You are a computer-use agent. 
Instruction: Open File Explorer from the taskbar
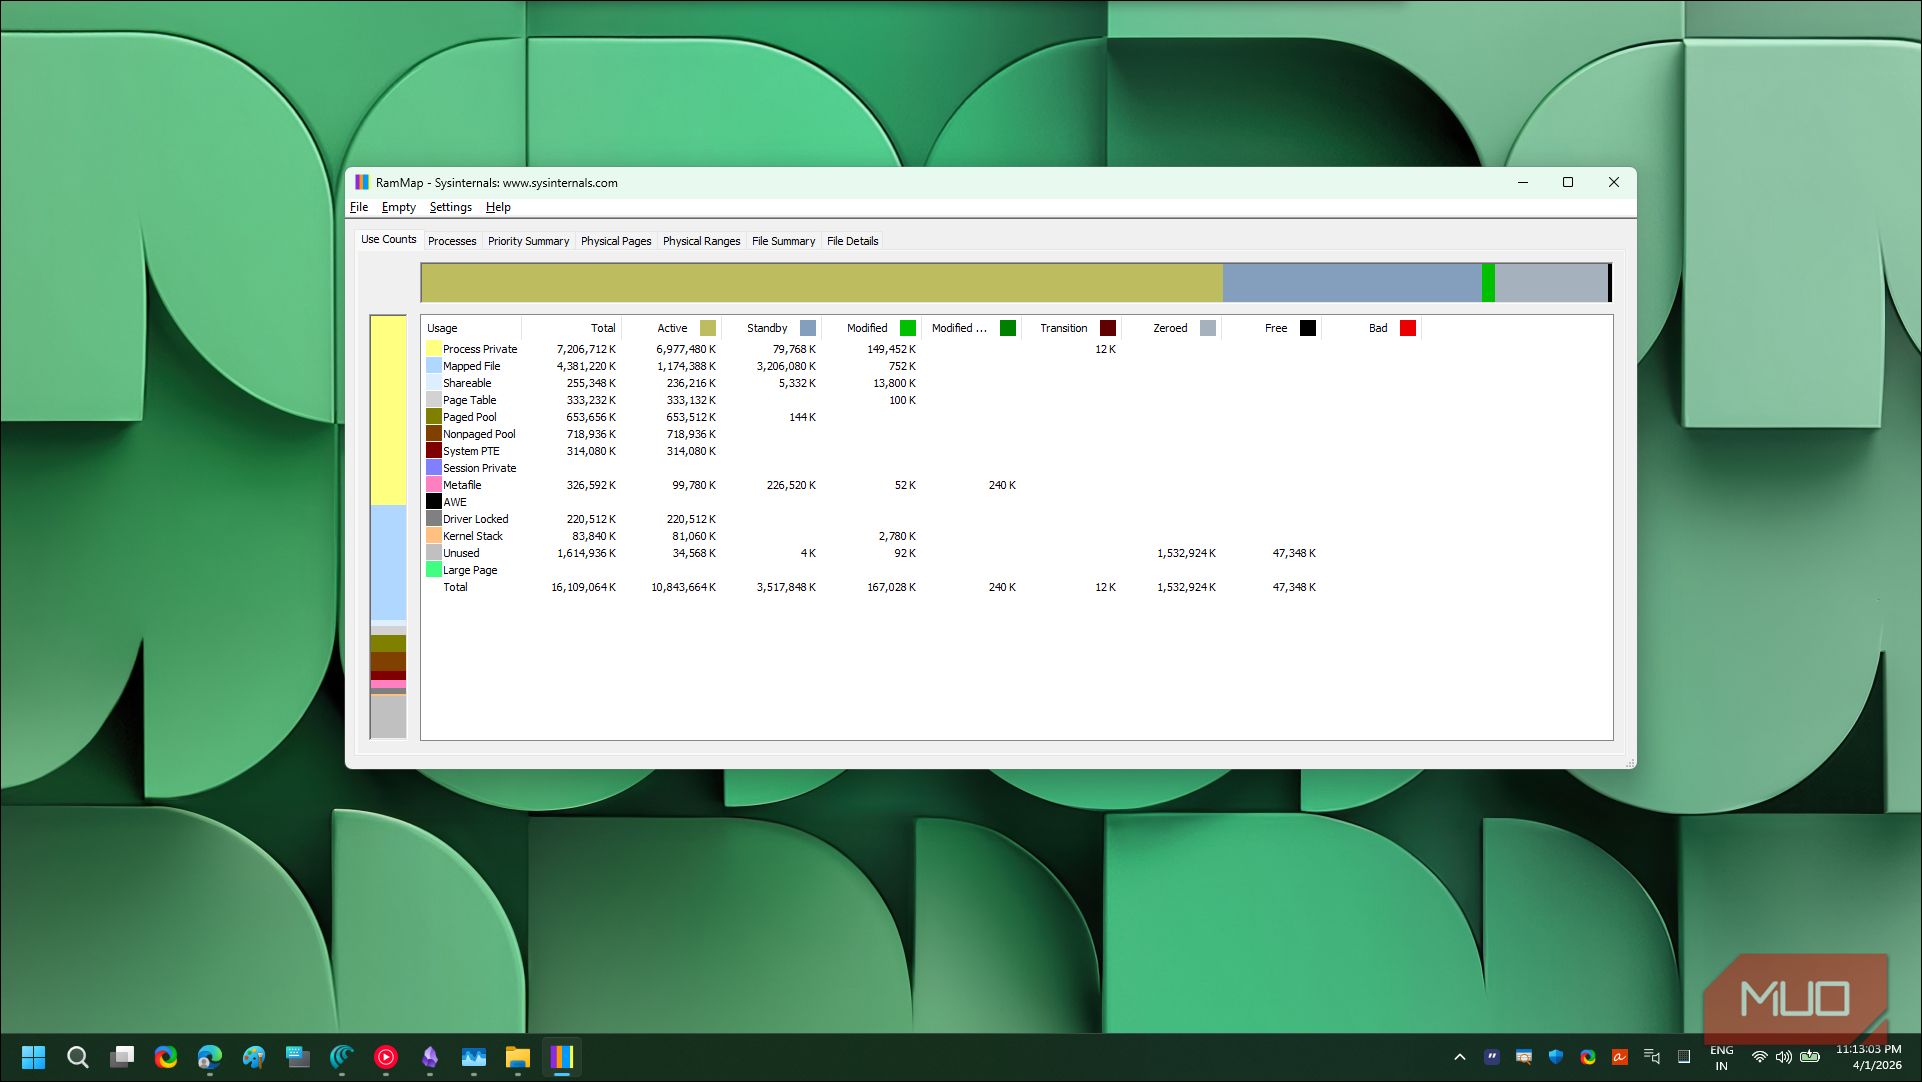[x=518, y=1057]
